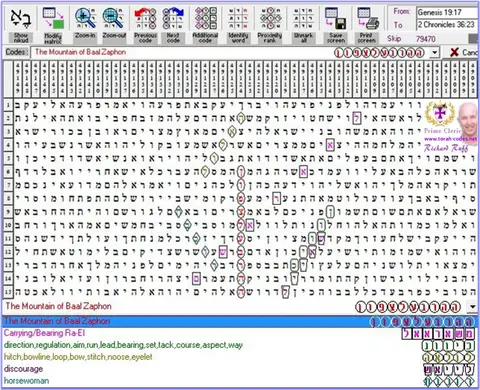Click the Save screen icon
Screen dimensions: 480x390
click(336, 18)
